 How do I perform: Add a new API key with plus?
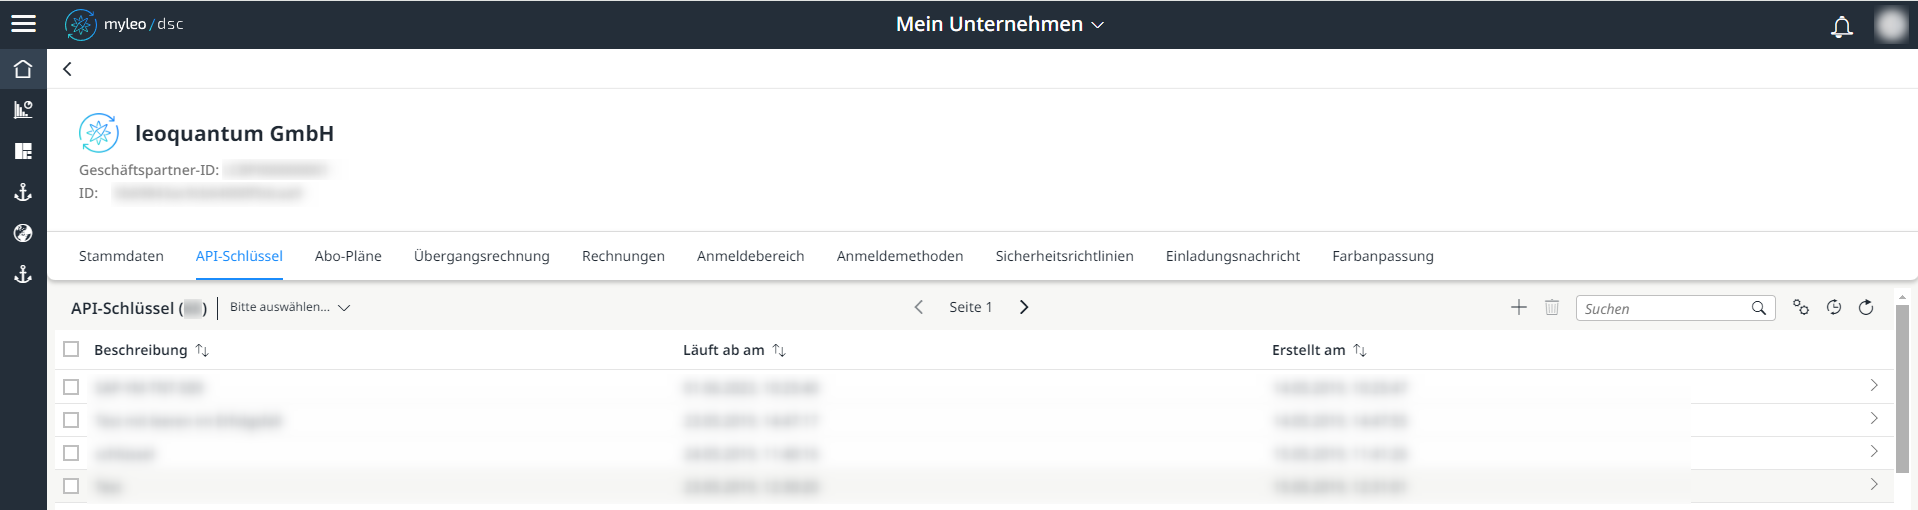(1518, 307)
